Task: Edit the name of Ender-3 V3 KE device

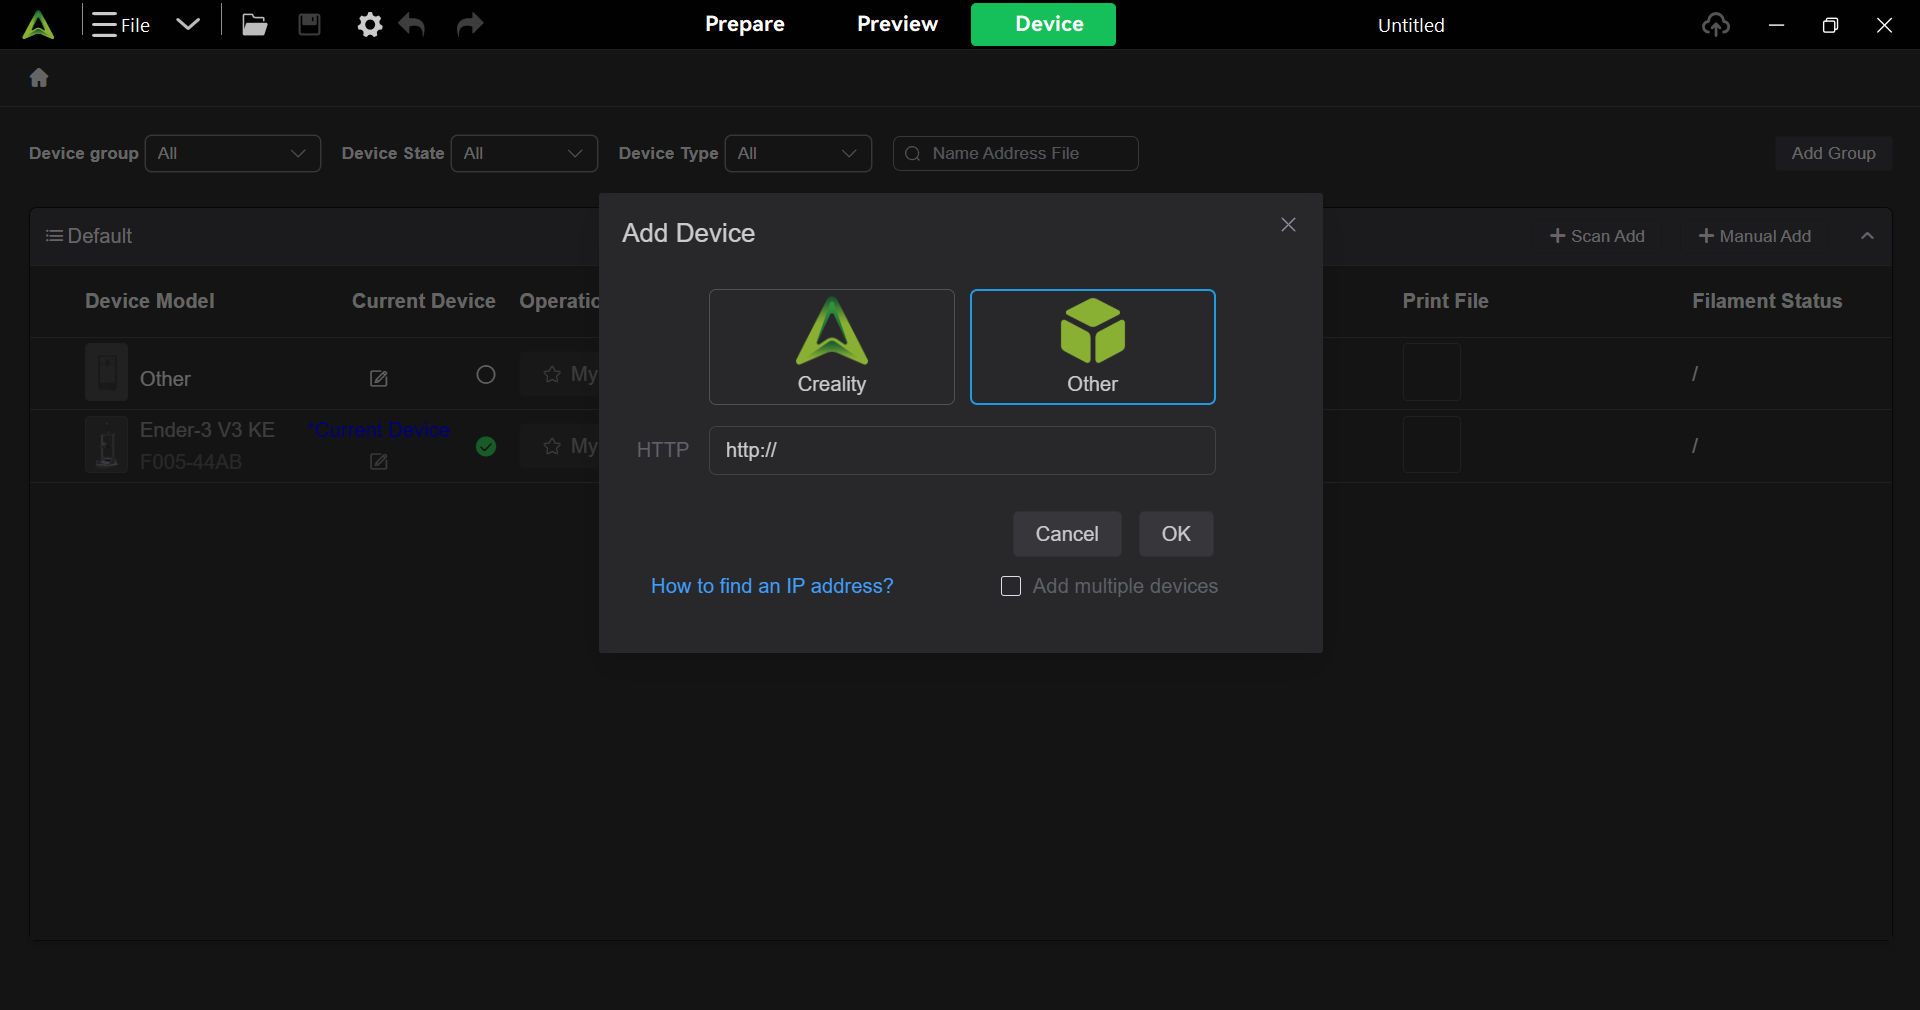Action: [x=379, y=461]
